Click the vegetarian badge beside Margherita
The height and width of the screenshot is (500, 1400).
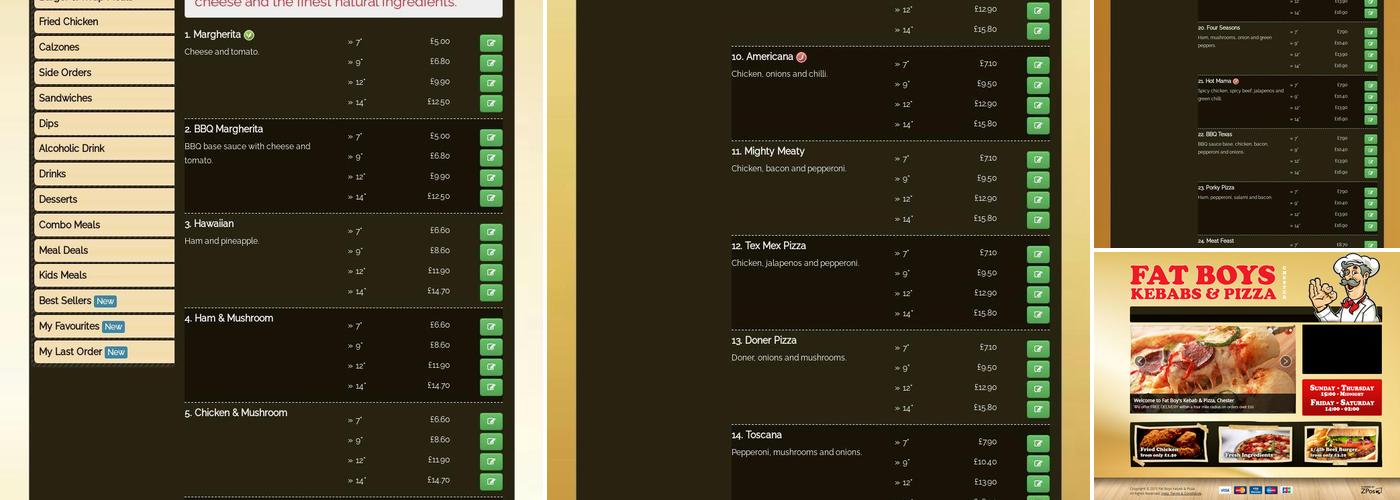click(249, 35)
